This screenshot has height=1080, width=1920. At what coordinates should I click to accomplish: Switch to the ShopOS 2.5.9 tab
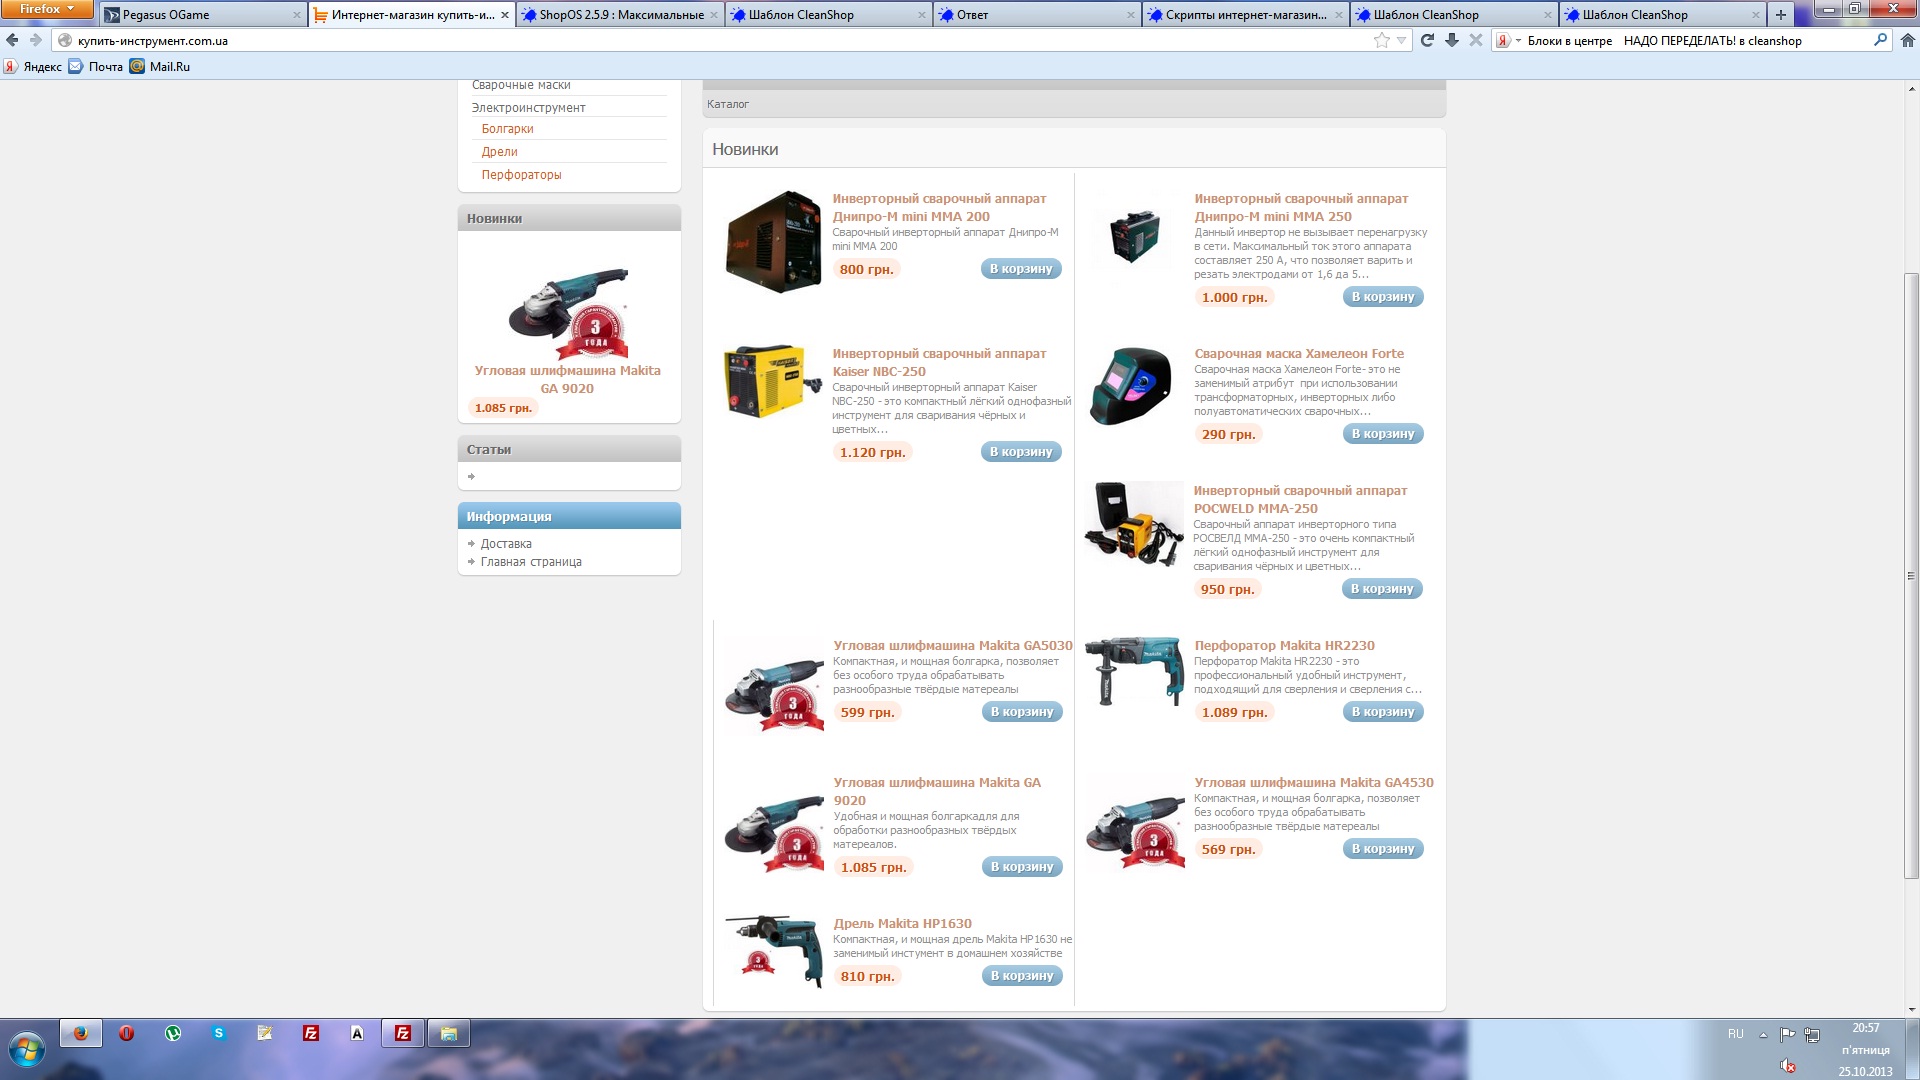620,14
